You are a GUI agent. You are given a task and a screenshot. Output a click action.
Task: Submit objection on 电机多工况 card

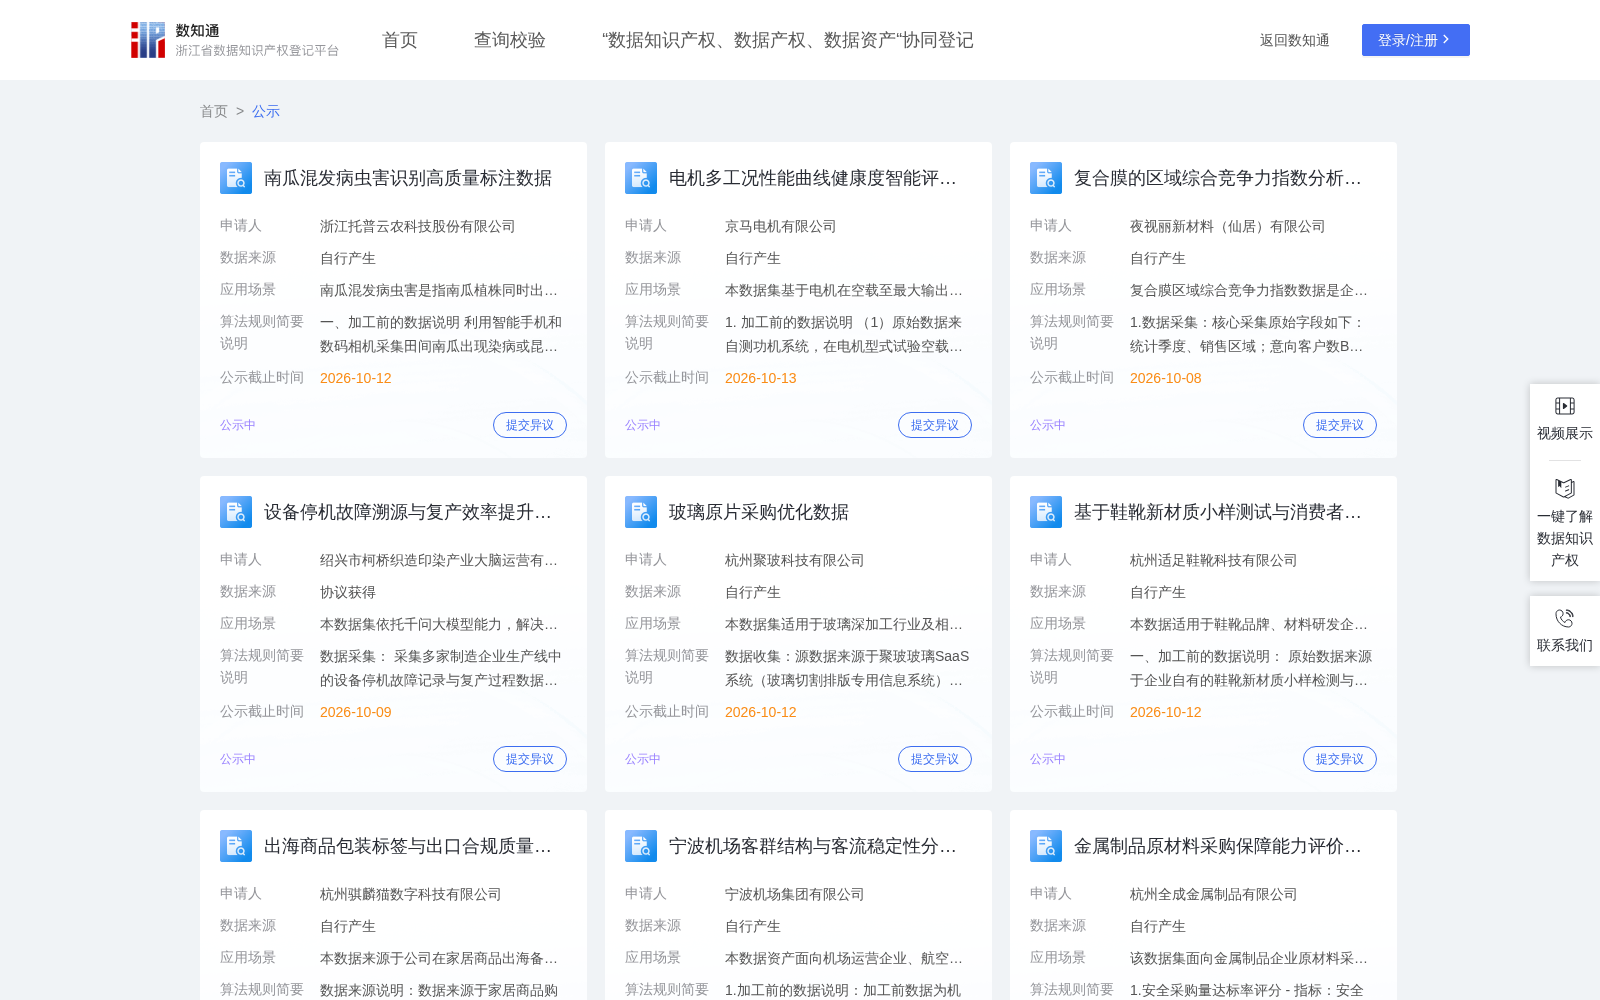coord(935,425)
